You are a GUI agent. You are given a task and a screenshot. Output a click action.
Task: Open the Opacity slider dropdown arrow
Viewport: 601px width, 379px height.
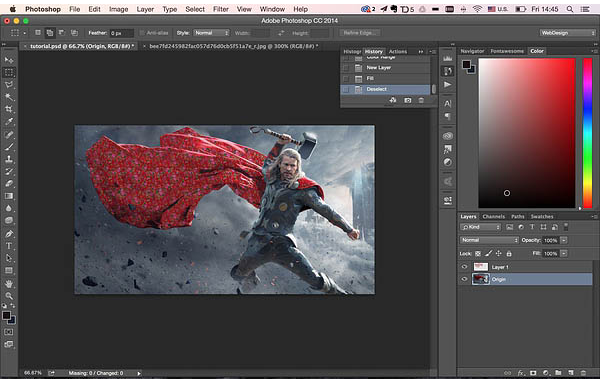[x=564, y=240]
